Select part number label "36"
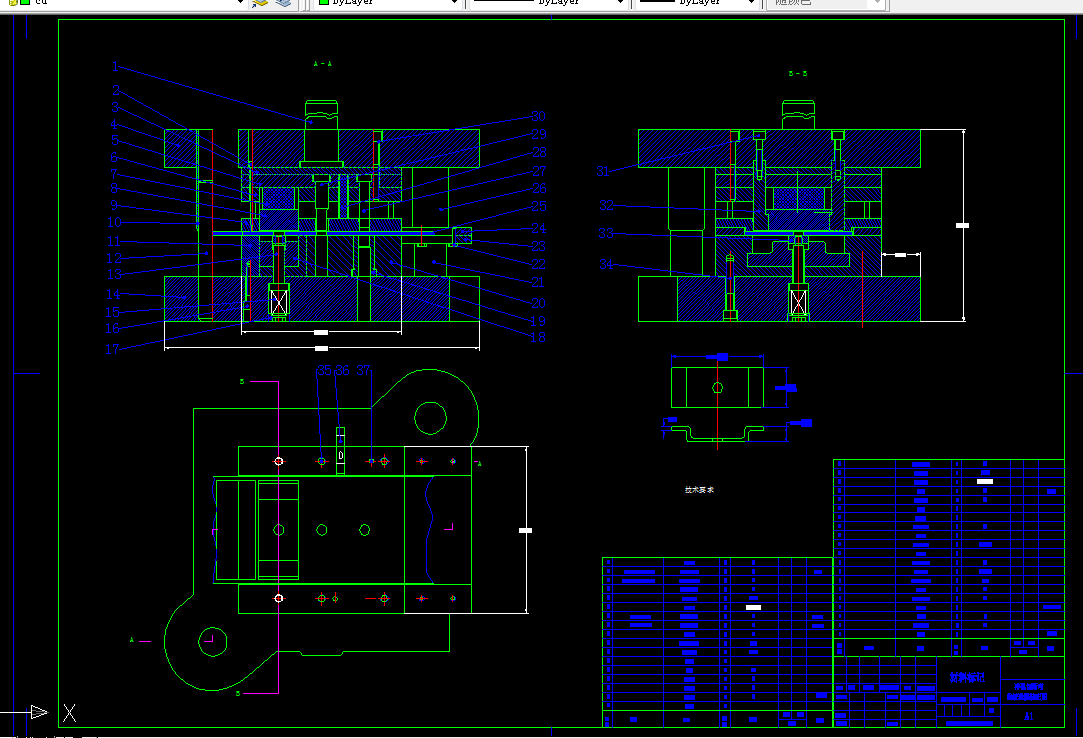This screenshot has width=1083, height=738. (x=343, y=371)
